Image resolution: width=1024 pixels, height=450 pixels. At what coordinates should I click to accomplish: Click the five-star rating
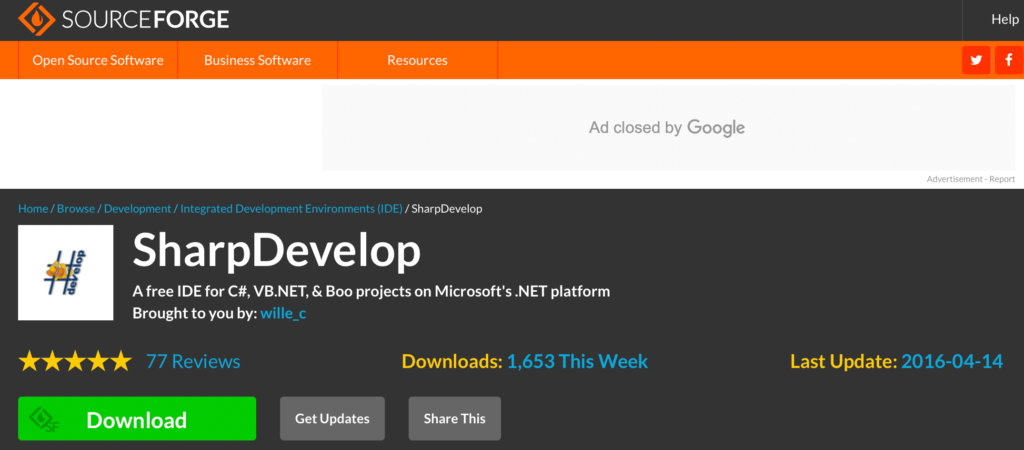(75, 361)
